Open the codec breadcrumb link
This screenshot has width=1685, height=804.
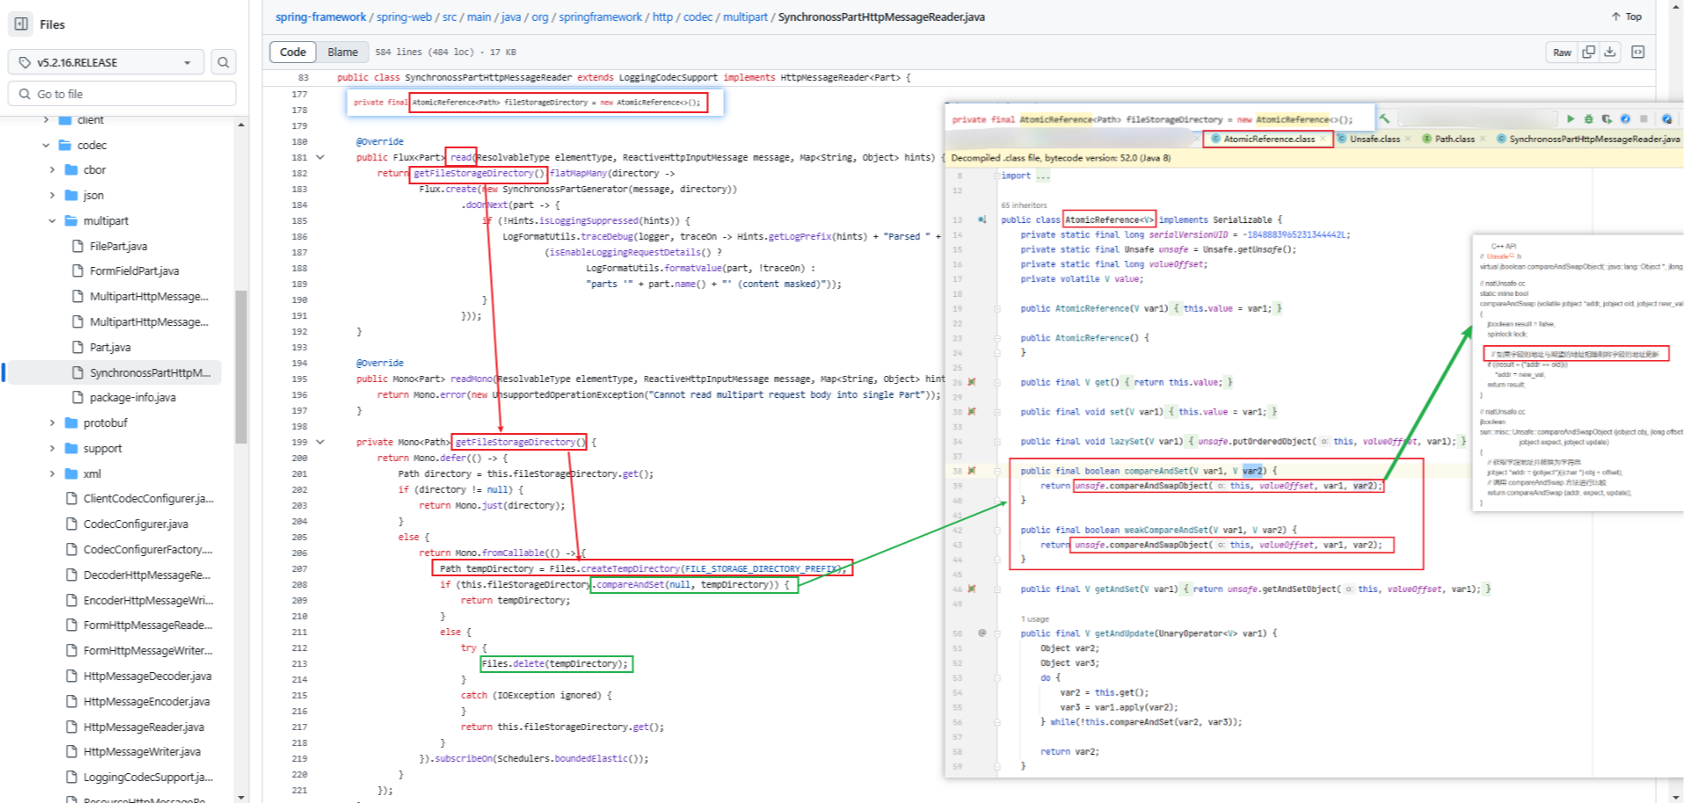pyautogui.click(x=698, y=17)
